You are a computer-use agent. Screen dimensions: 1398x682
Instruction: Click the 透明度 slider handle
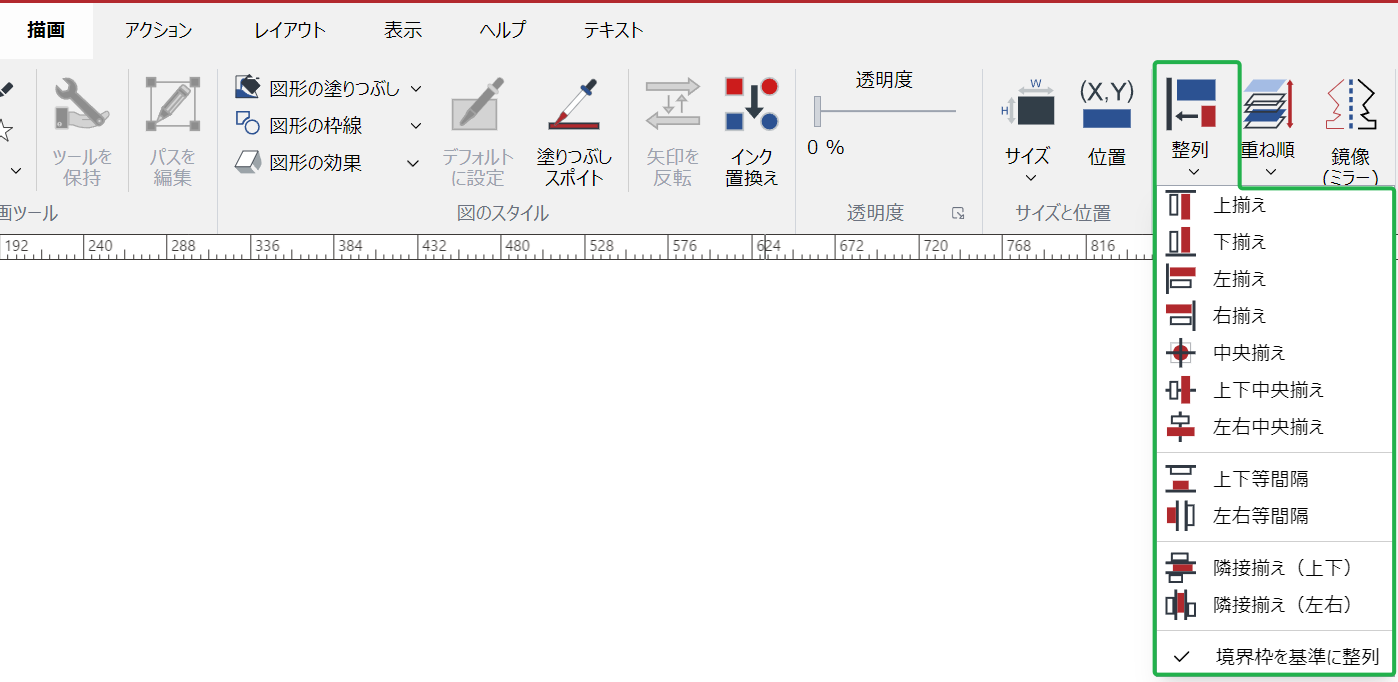(x=817, y=111)
